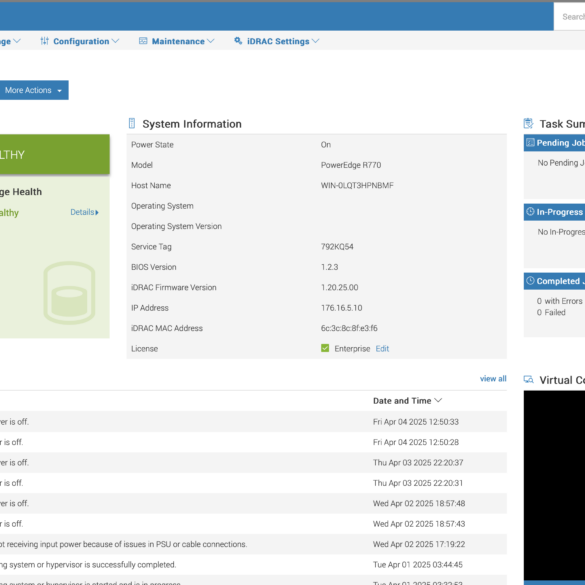Click the Completed Jobs clock icon
The width and height of the screenshot is (585, 585).
click(x=530, y=281)
